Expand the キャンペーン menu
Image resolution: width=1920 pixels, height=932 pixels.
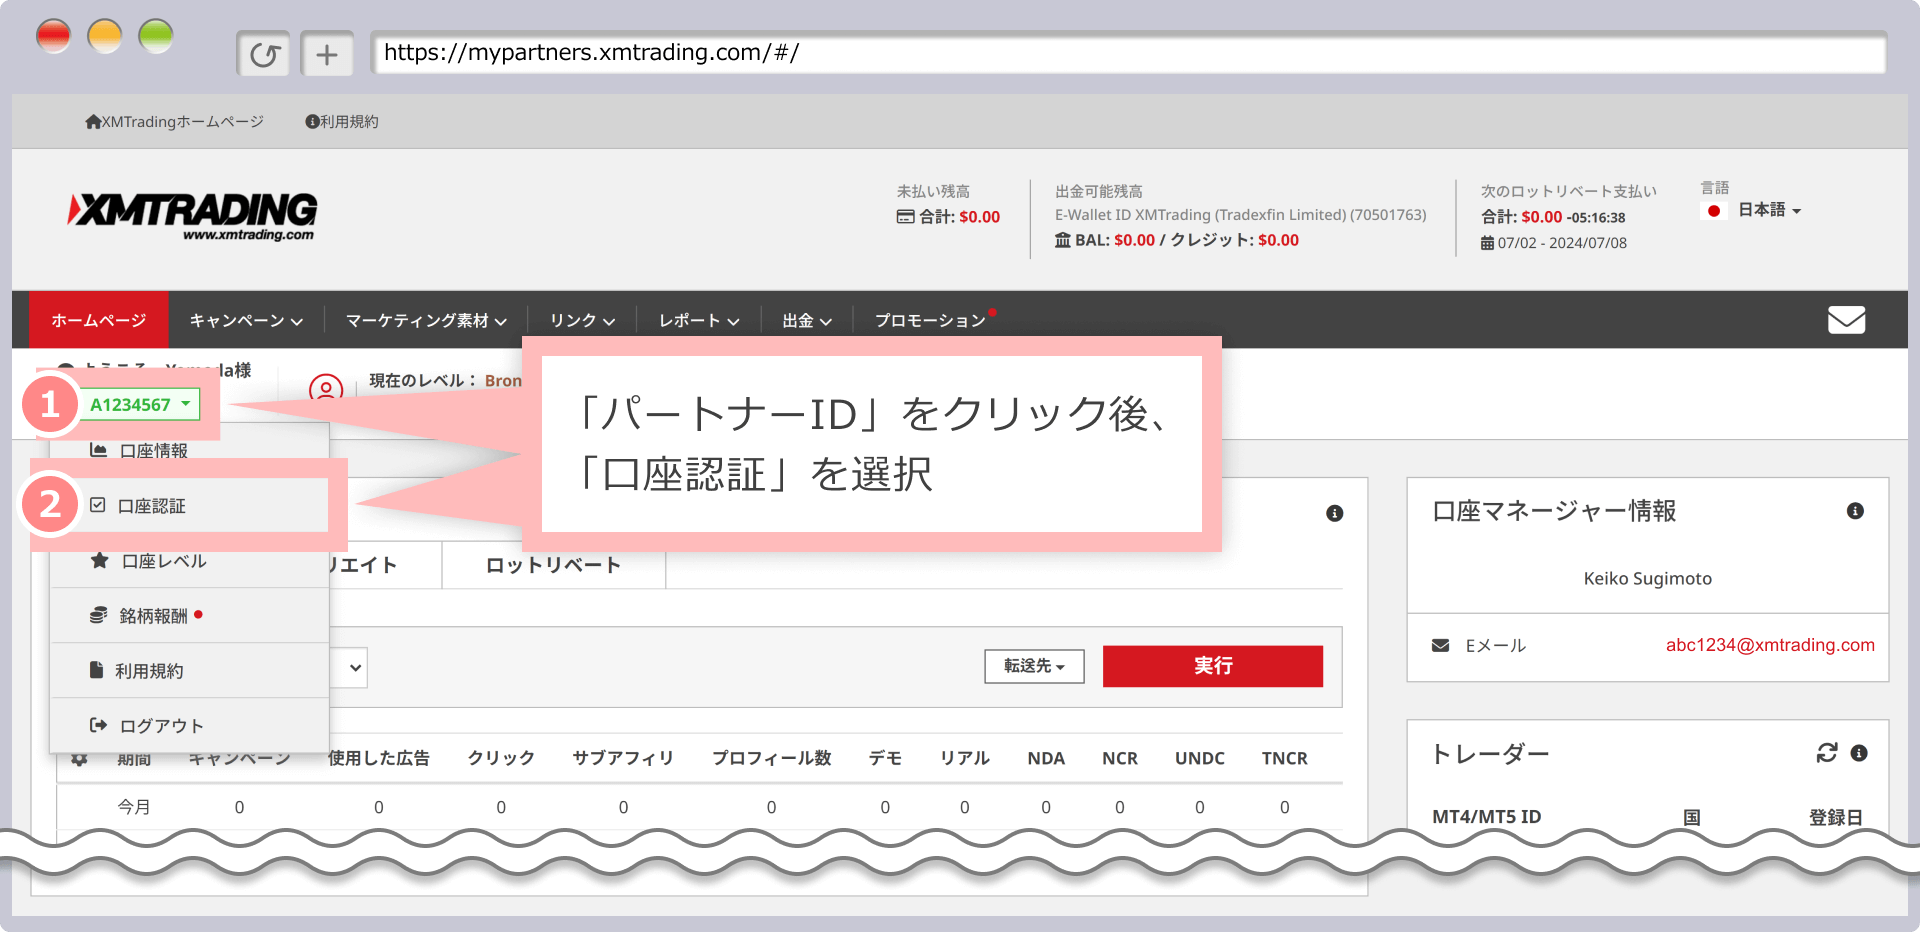[x=244, y=319]
